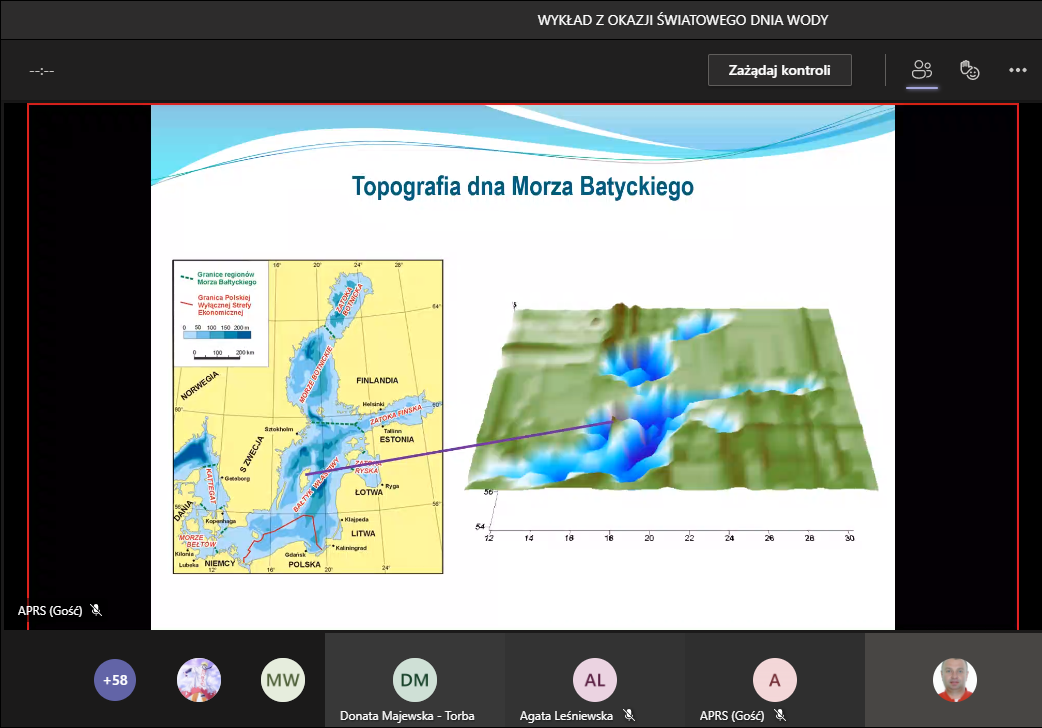Click the --:-- meeting timer
The height and width of the screenshot is (728, 1042).
point(42,70)
